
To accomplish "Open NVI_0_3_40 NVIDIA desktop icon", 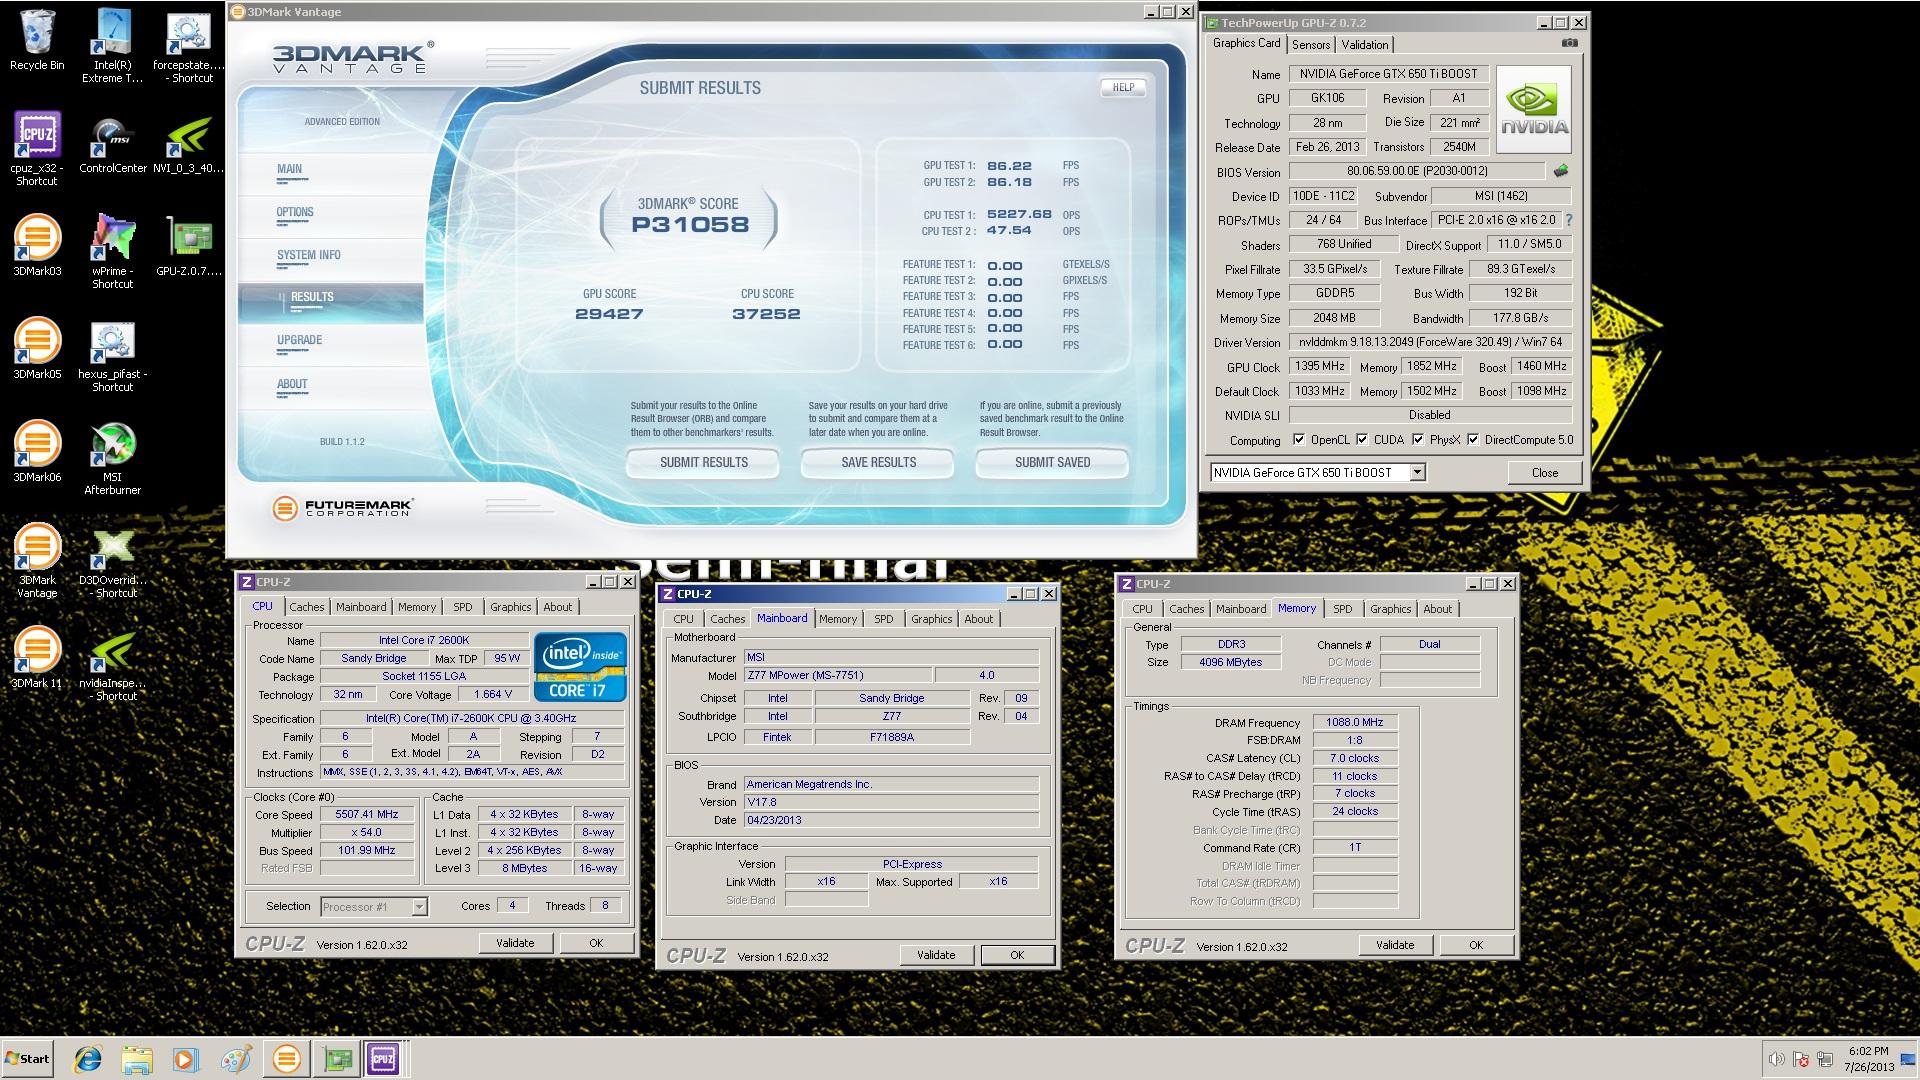I will [x=189, y=143].
